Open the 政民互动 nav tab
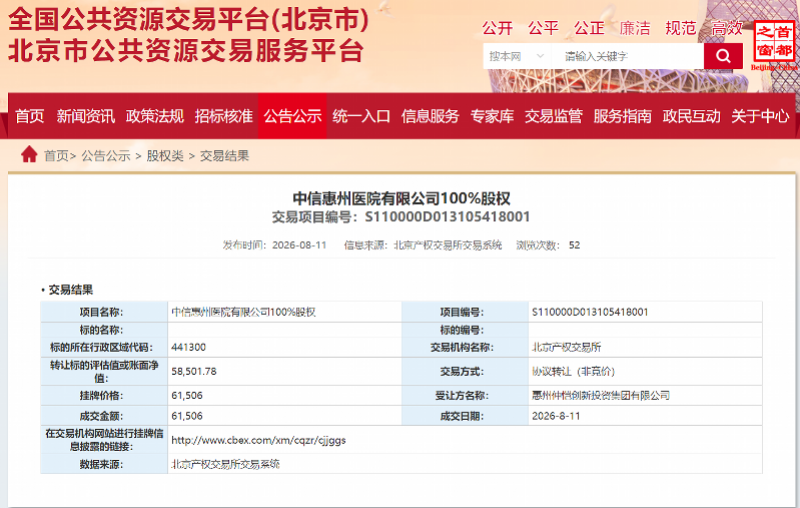800x508 pixels. click(691, 116)
